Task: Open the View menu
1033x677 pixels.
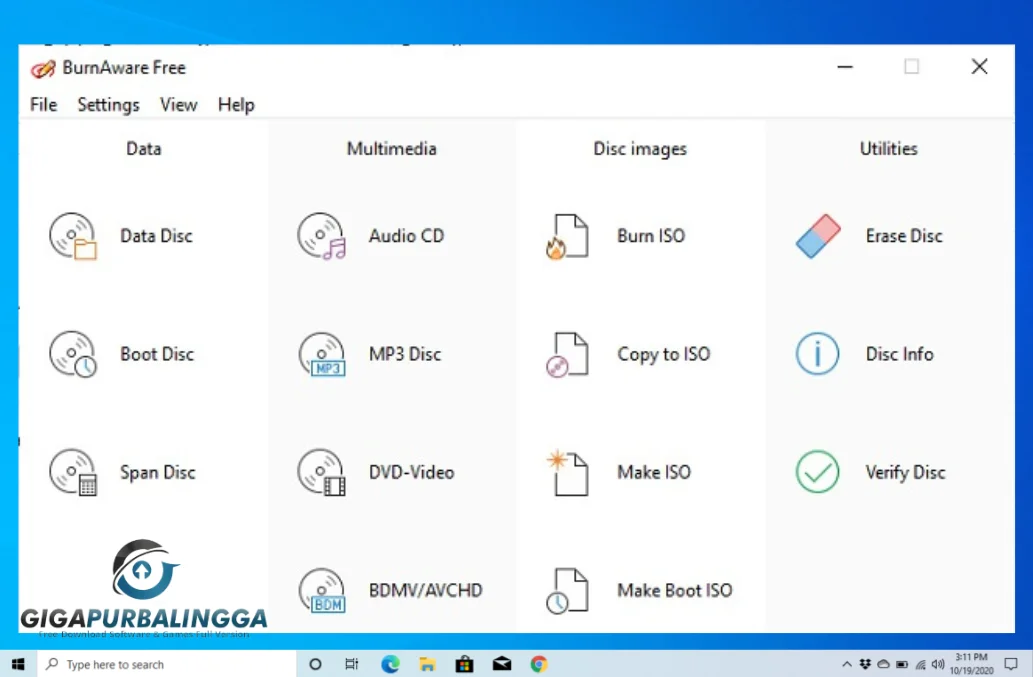Action: click(x=178, y=104)
